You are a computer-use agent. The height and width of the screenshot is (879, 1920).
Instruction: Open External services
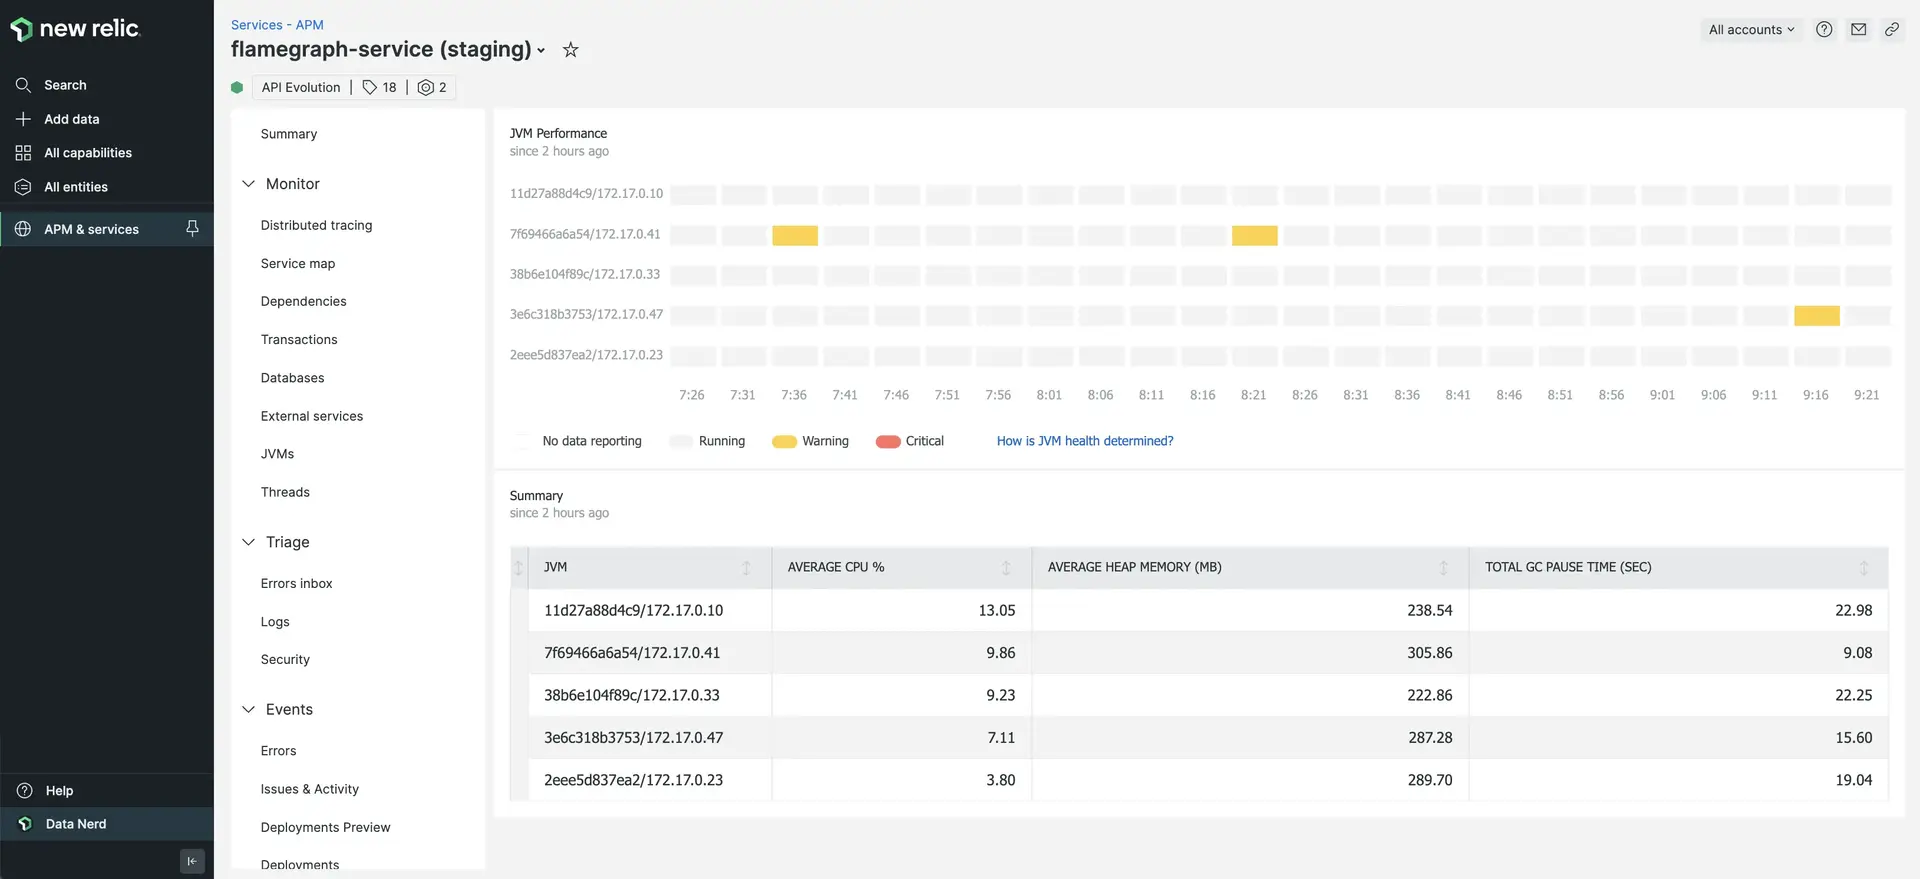(312, 416)
